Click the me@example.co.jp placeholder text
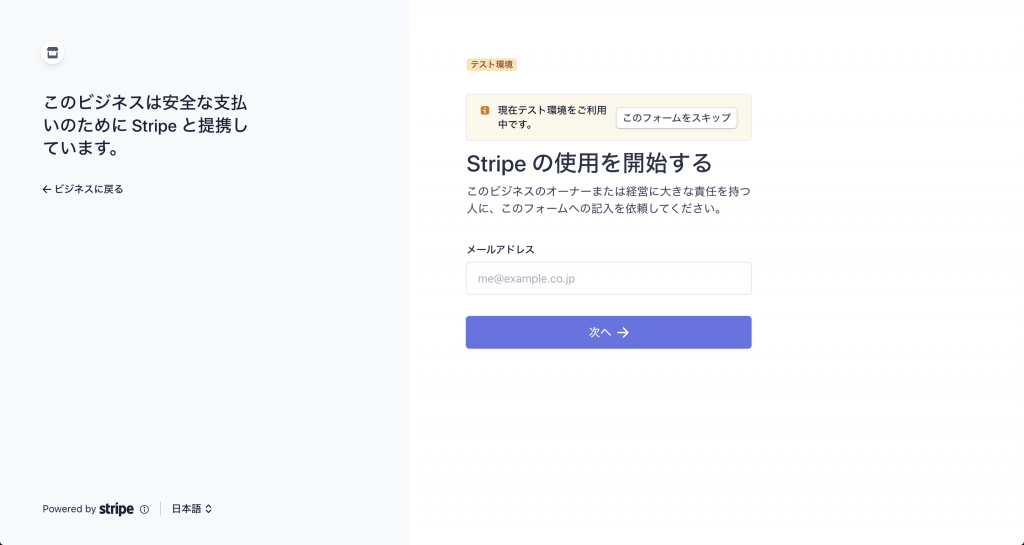The width and height of the screenshot is (1024, 545). [526, 279]
